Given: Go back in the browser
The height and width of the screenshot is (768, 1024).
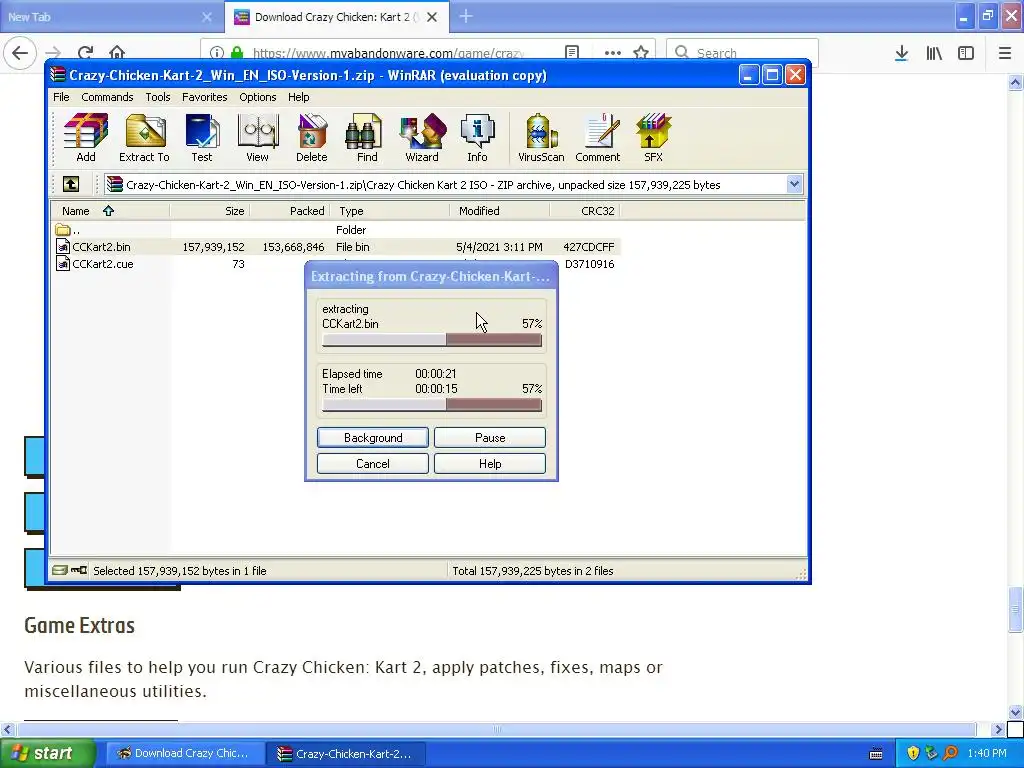Looking at the screenshot, I should [x=20, y=53].
